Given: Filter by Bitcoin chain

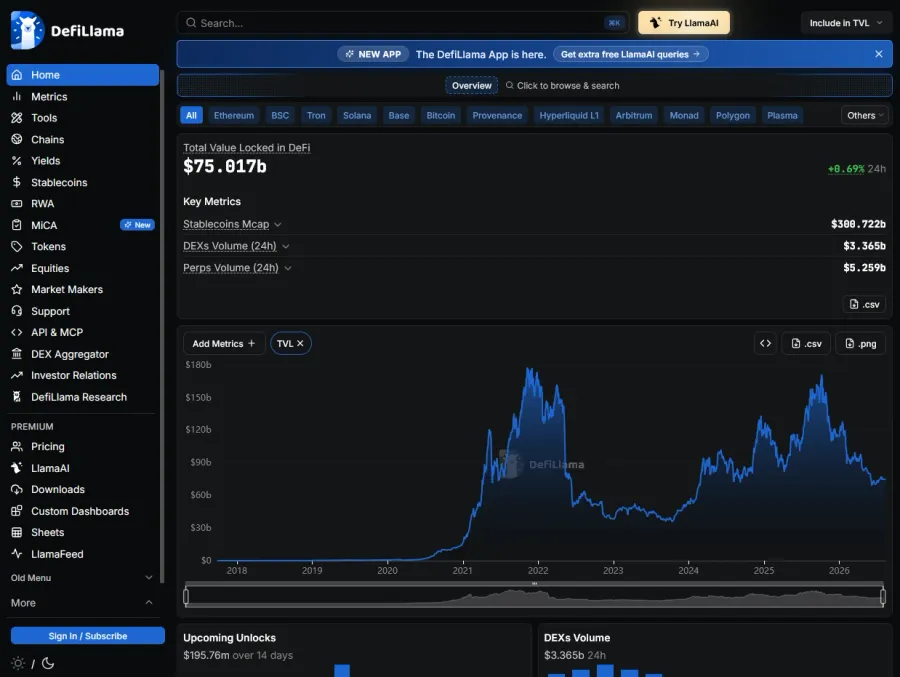Looking at the screenshot, I should [441, 115].
